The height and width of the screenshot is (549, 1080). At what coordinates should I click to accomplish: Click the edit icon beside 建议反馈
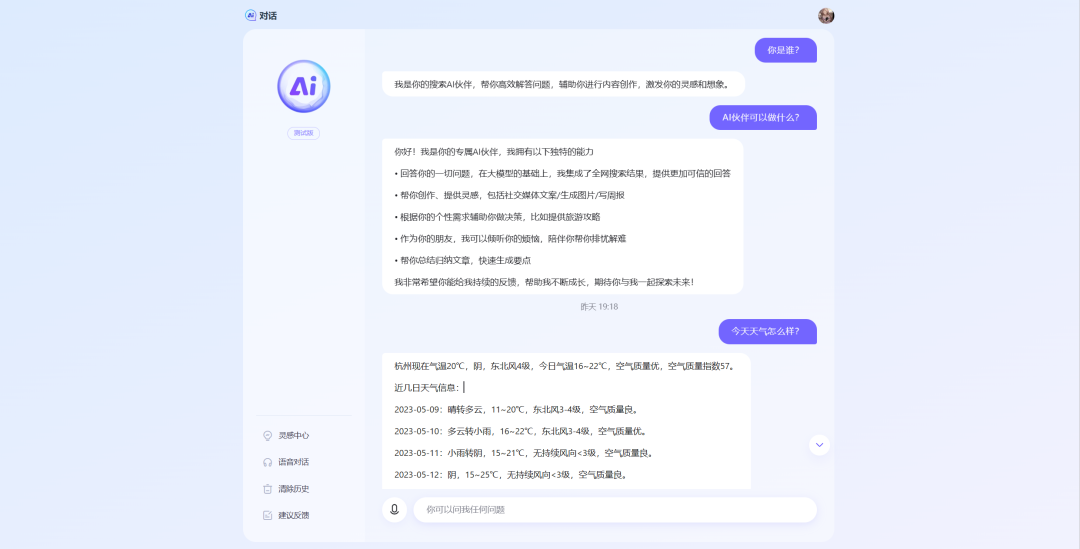(267, 515)
